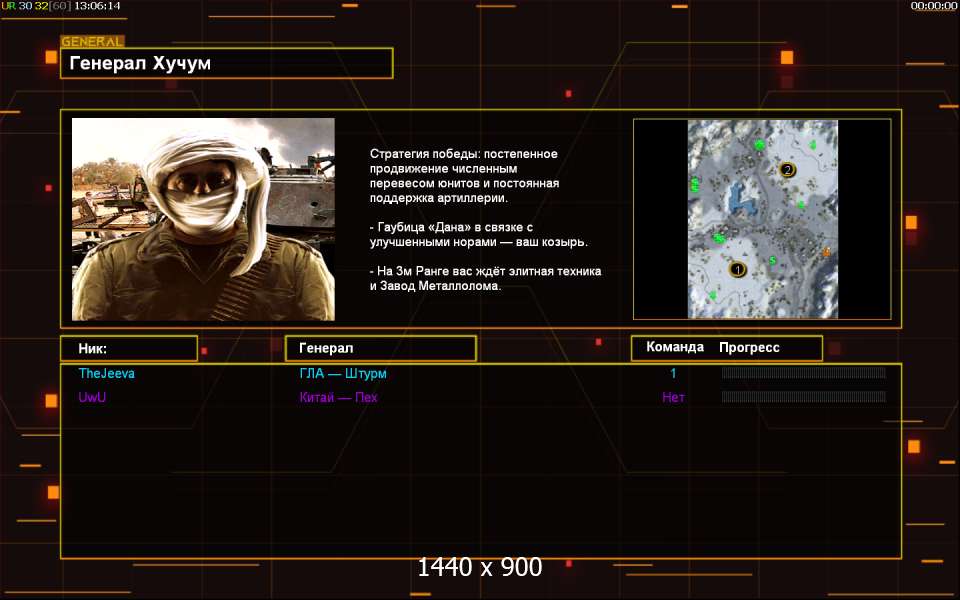Click the 'ГЛА — Штурм' general entry

tap(343, 373)
